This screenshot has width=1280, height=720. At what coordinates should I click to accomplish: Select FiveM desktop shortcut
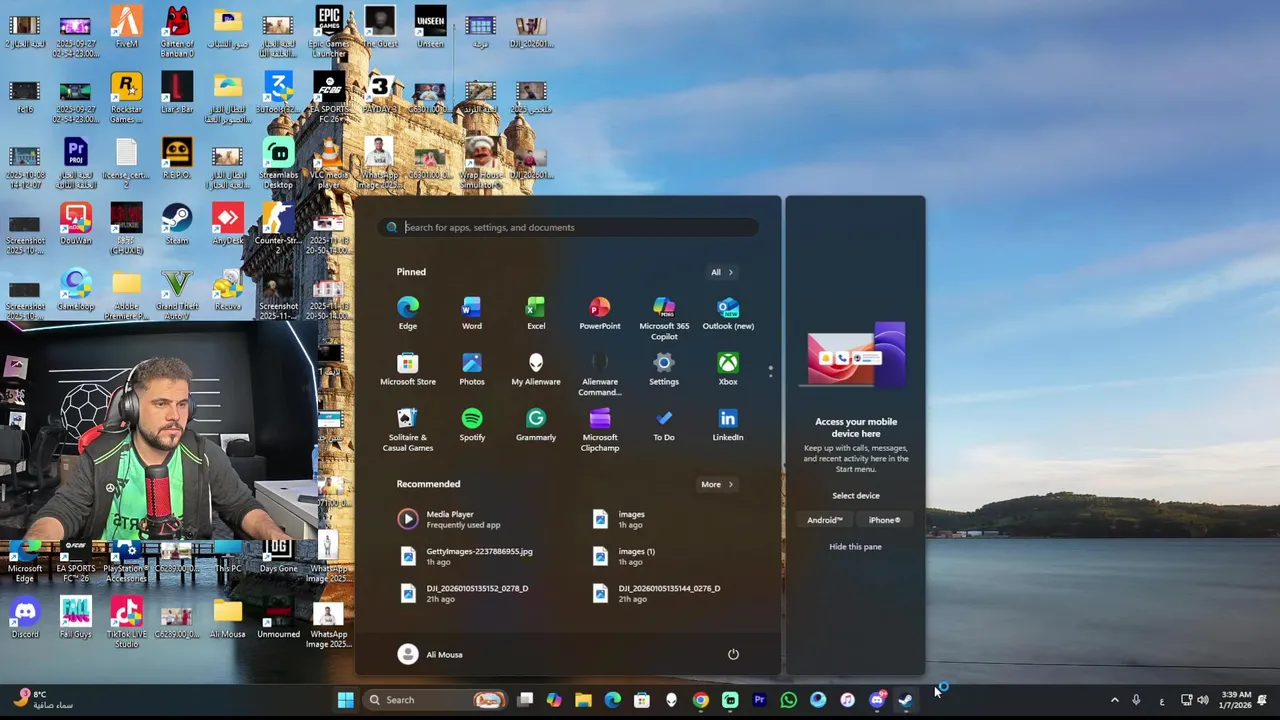(x=126, y=27)
